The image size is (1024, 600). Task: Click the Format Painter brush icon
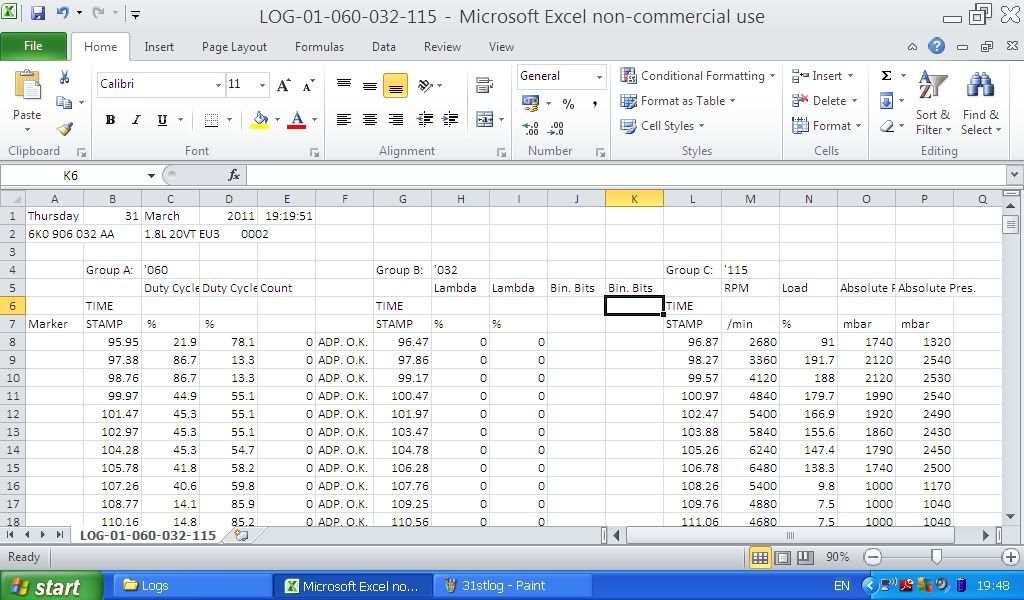click(x=65, y=128)
